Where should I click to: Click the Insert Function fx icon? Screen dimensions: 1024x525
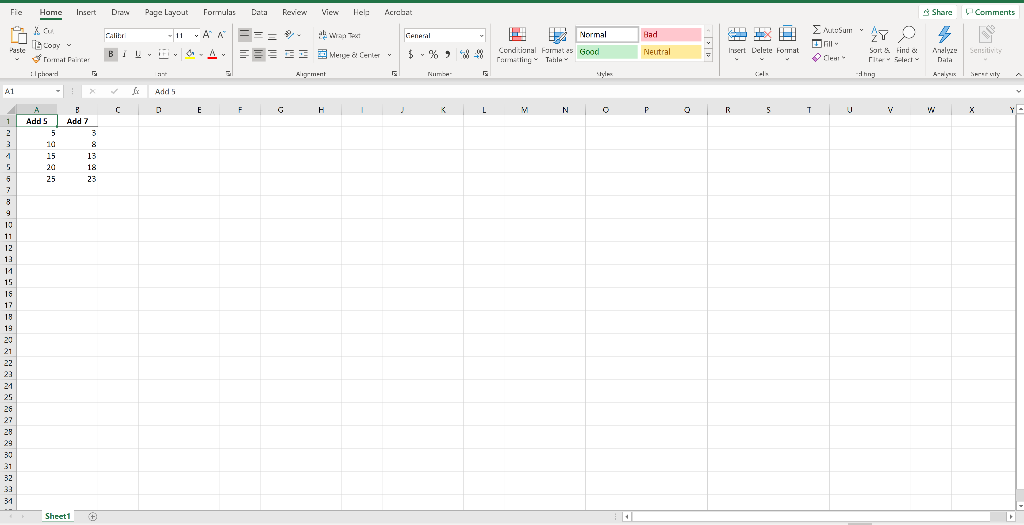136,91
